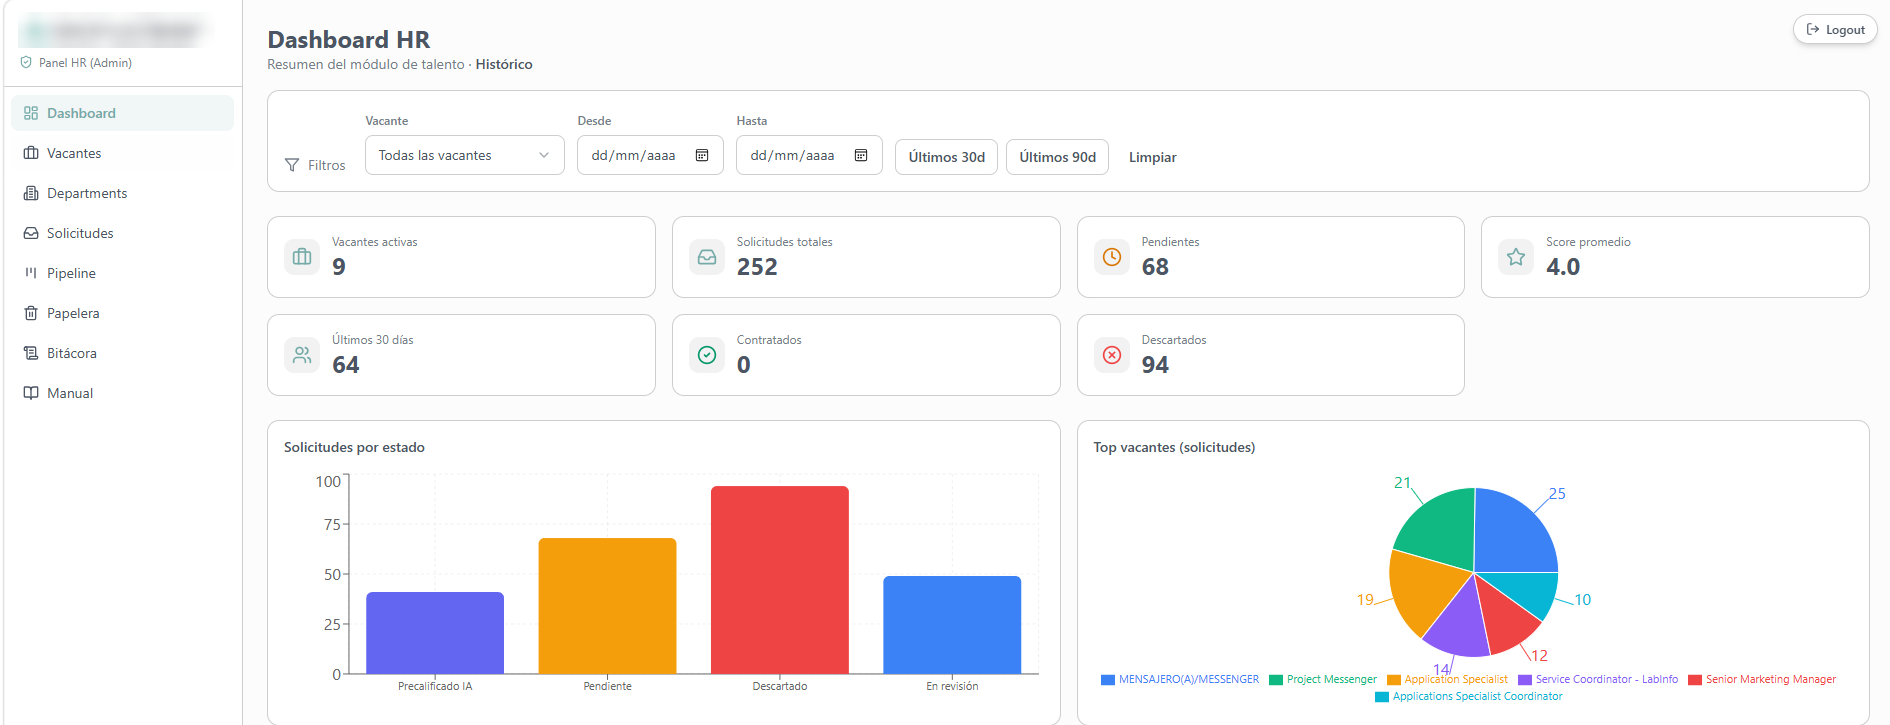Click the Solicitudes inbox icon in sidebar
The width and height of the screenshot is (1890, 725).
pyautogui.click(x=31, y=233)
